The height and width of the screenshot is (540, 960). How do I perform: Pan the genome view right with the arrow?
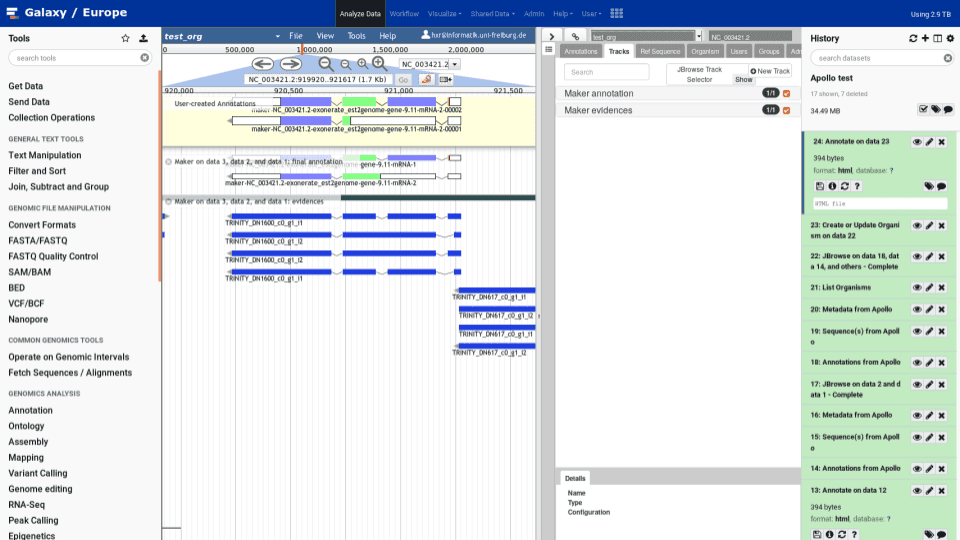pos(290,64)
